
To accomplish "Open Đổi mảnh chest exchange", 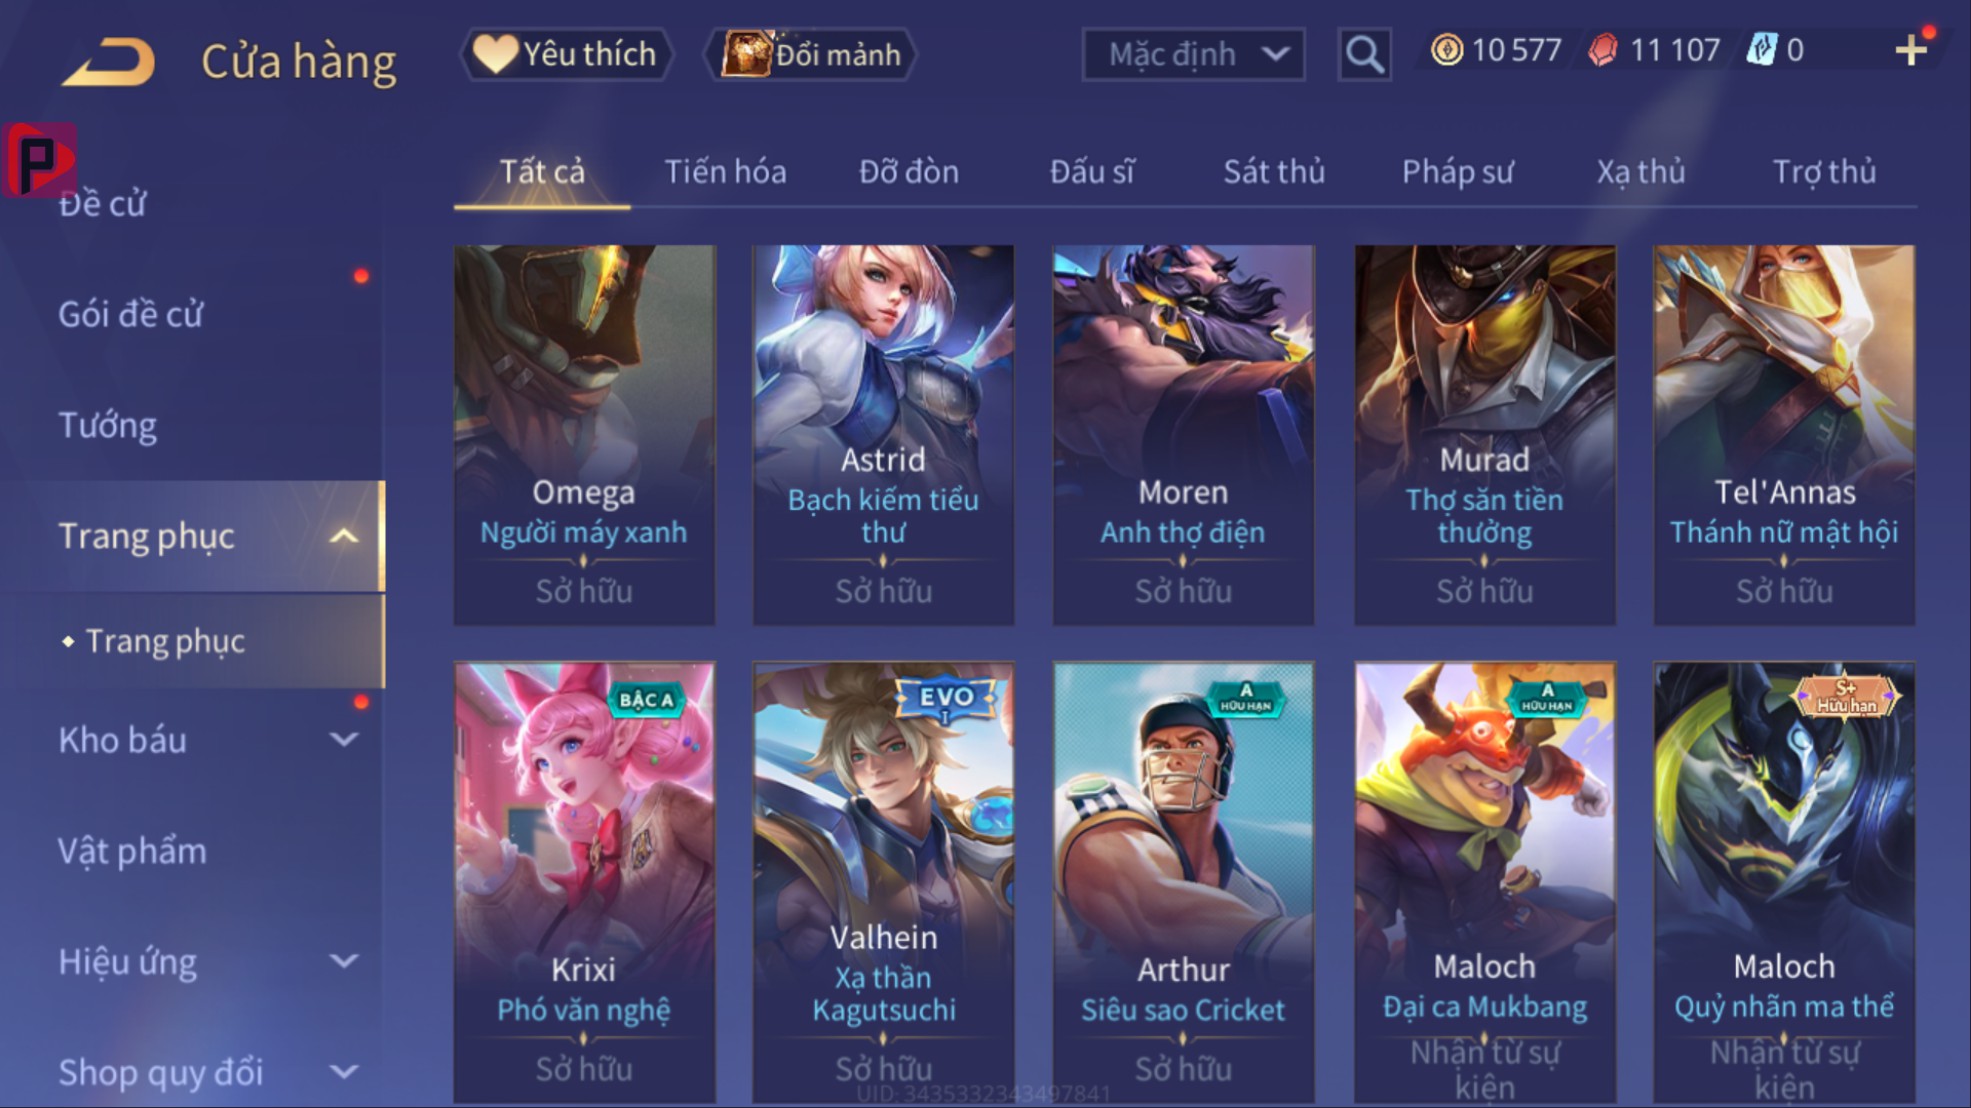I will [x=811, y=54].
